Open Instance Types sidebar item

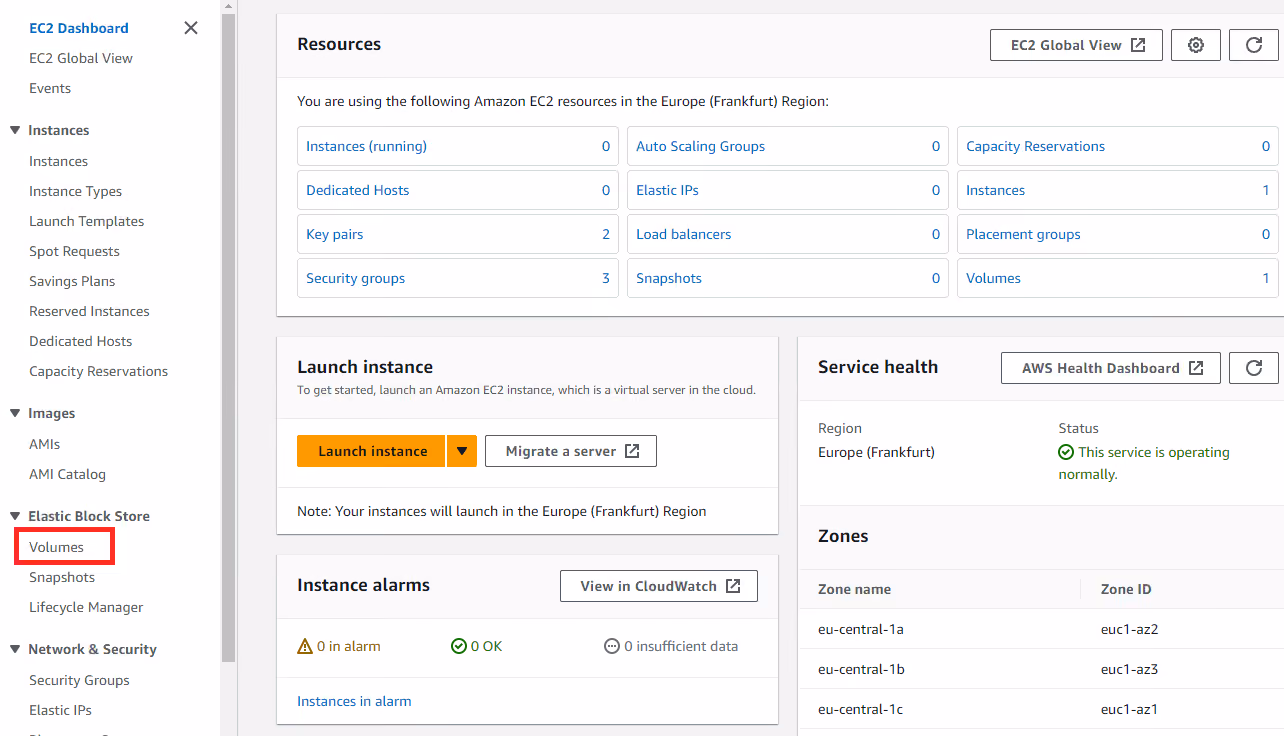75,191
